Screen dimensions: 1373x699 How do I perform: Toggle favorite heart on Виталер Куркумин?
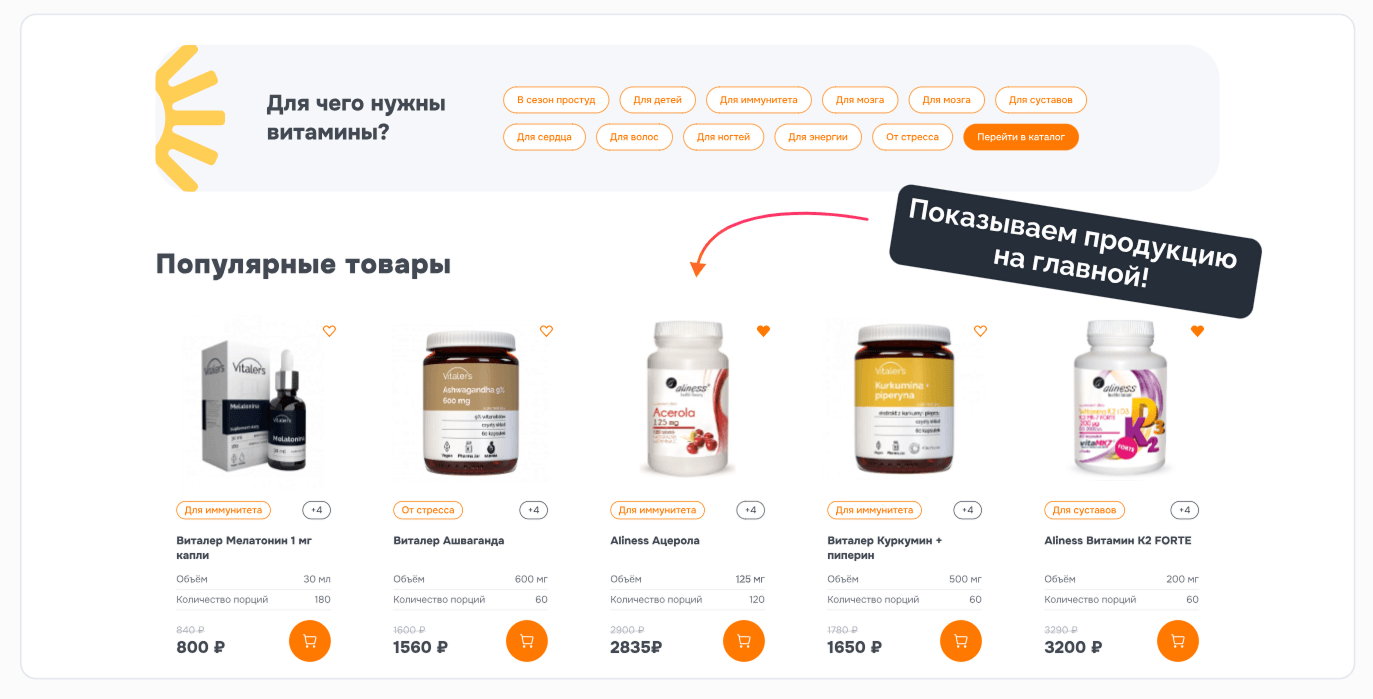click(981, 331)
